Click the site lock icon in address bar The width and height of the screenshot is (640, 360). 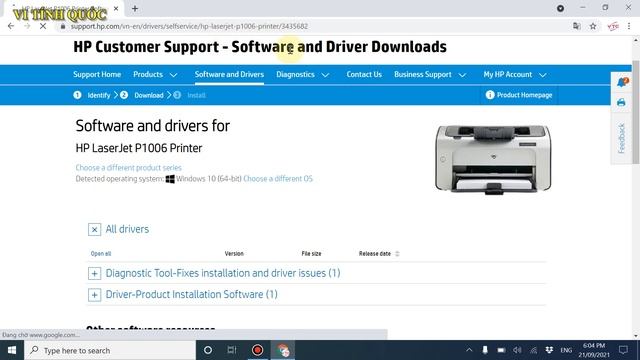(62, 26)
